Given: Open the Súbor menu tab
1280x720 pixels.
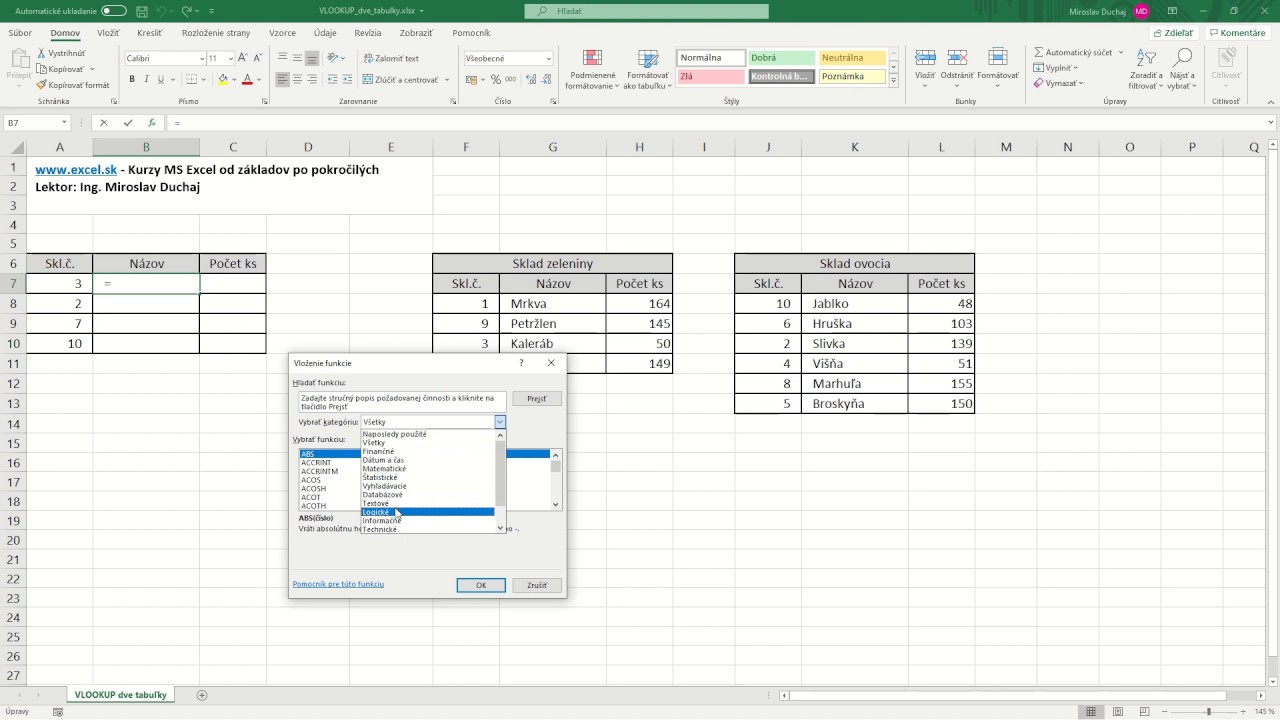Looking at the screenshot, I should tap(20, 33).
